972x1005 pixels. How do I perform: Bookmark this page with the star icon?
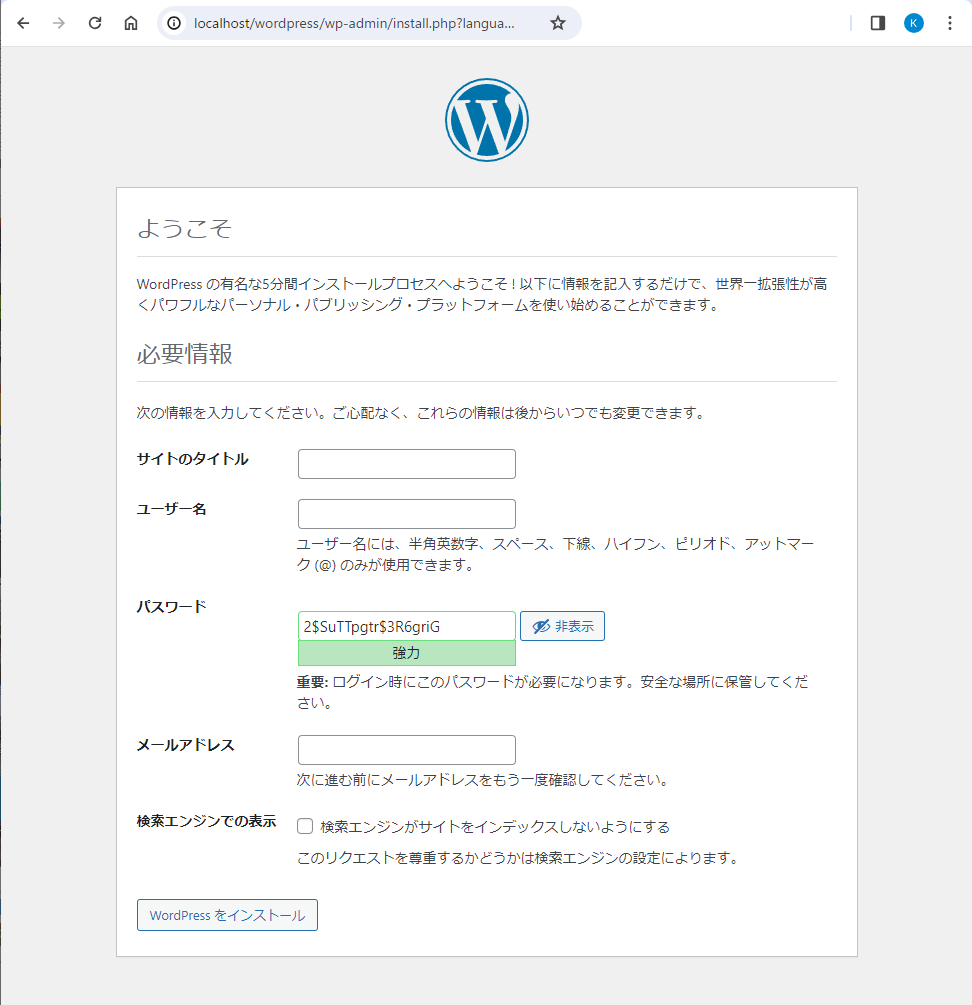point(558,23)
